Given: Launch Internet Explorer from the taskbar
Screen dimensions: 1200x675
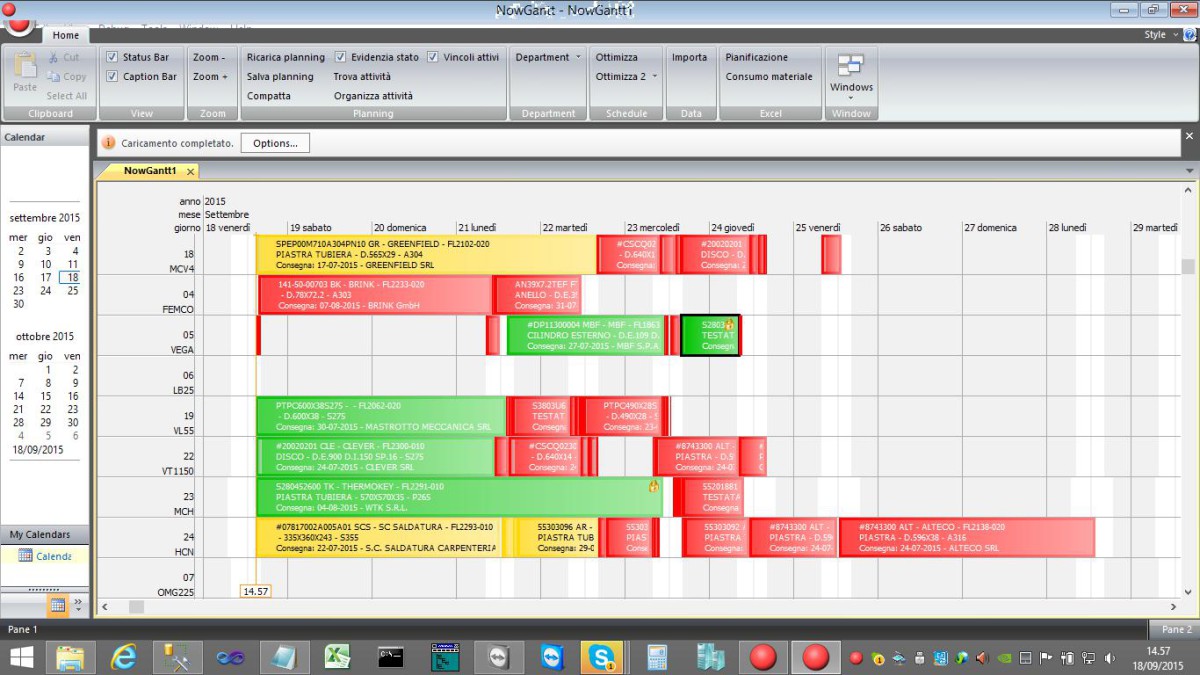Looking at the screenshot, I should click(124, 657).
